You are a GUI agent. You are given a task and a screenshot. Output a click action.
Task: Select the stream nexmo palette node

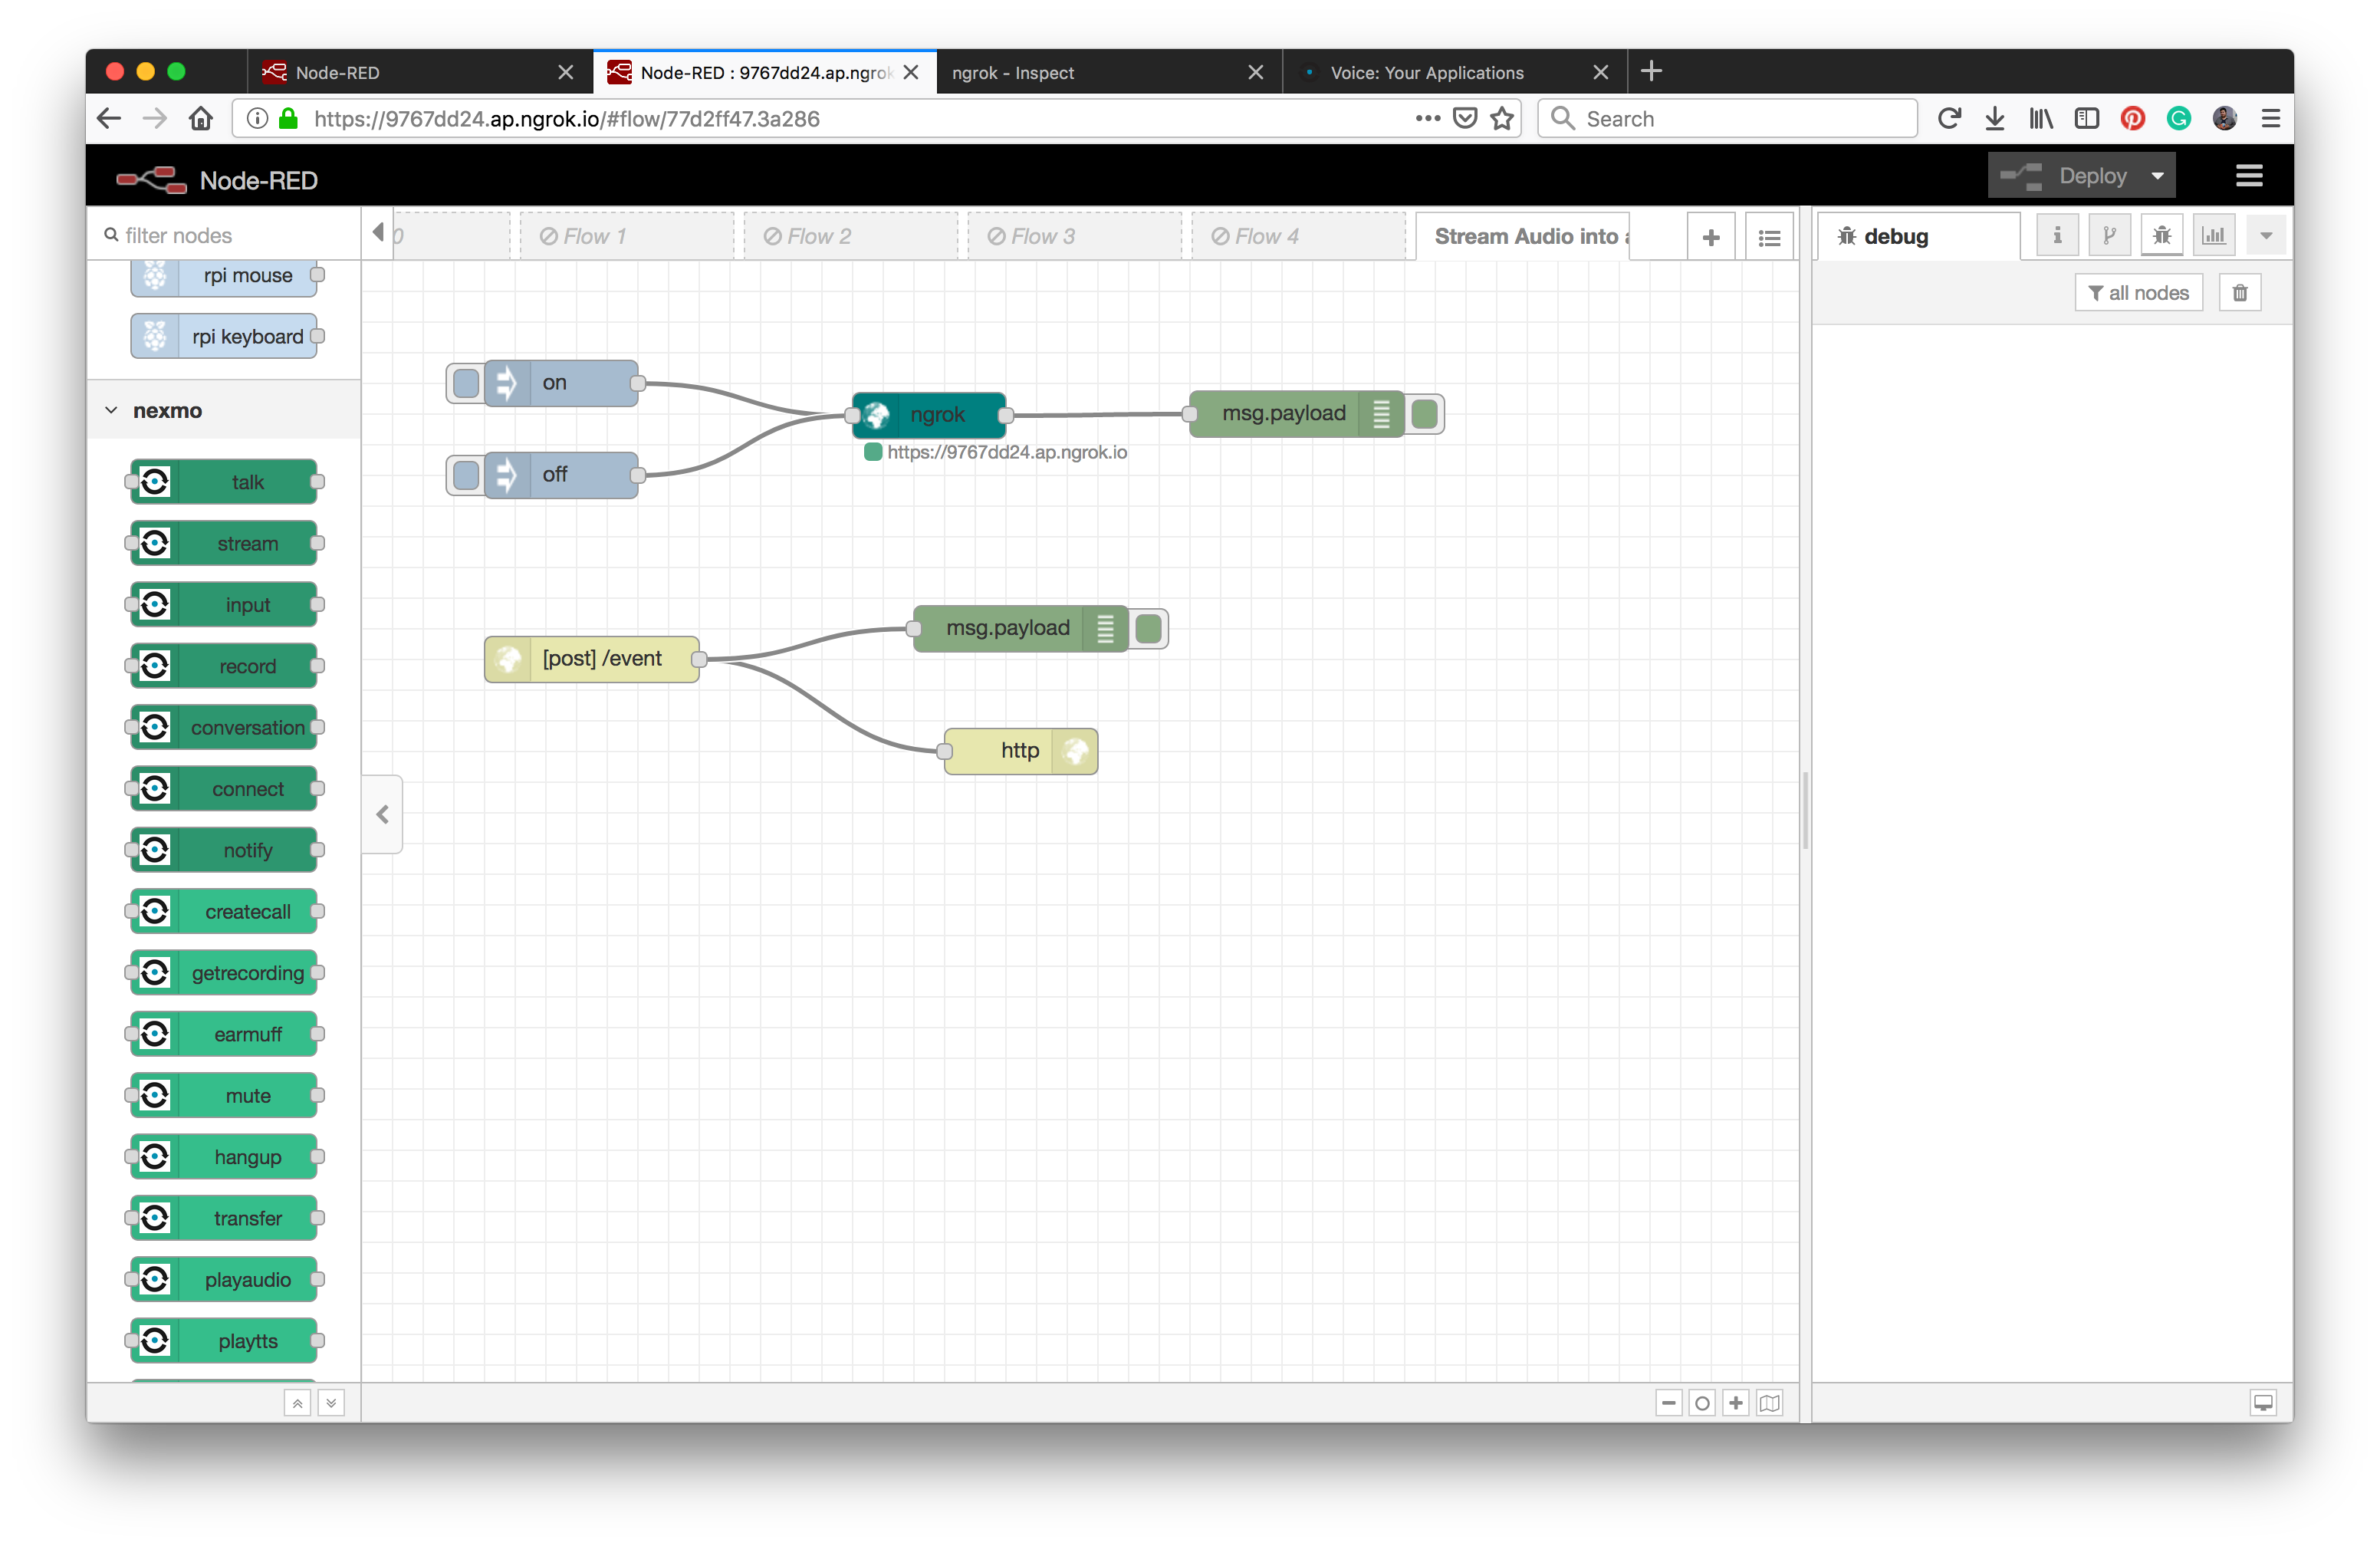pos(224,544)
